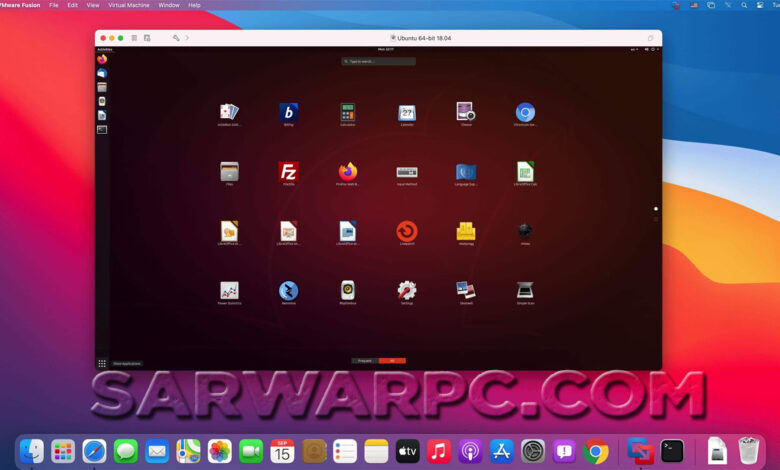Open the Ubuntu clock and notifications menu
The height and width of the screenshot is (470, 780).
(386, 49)
